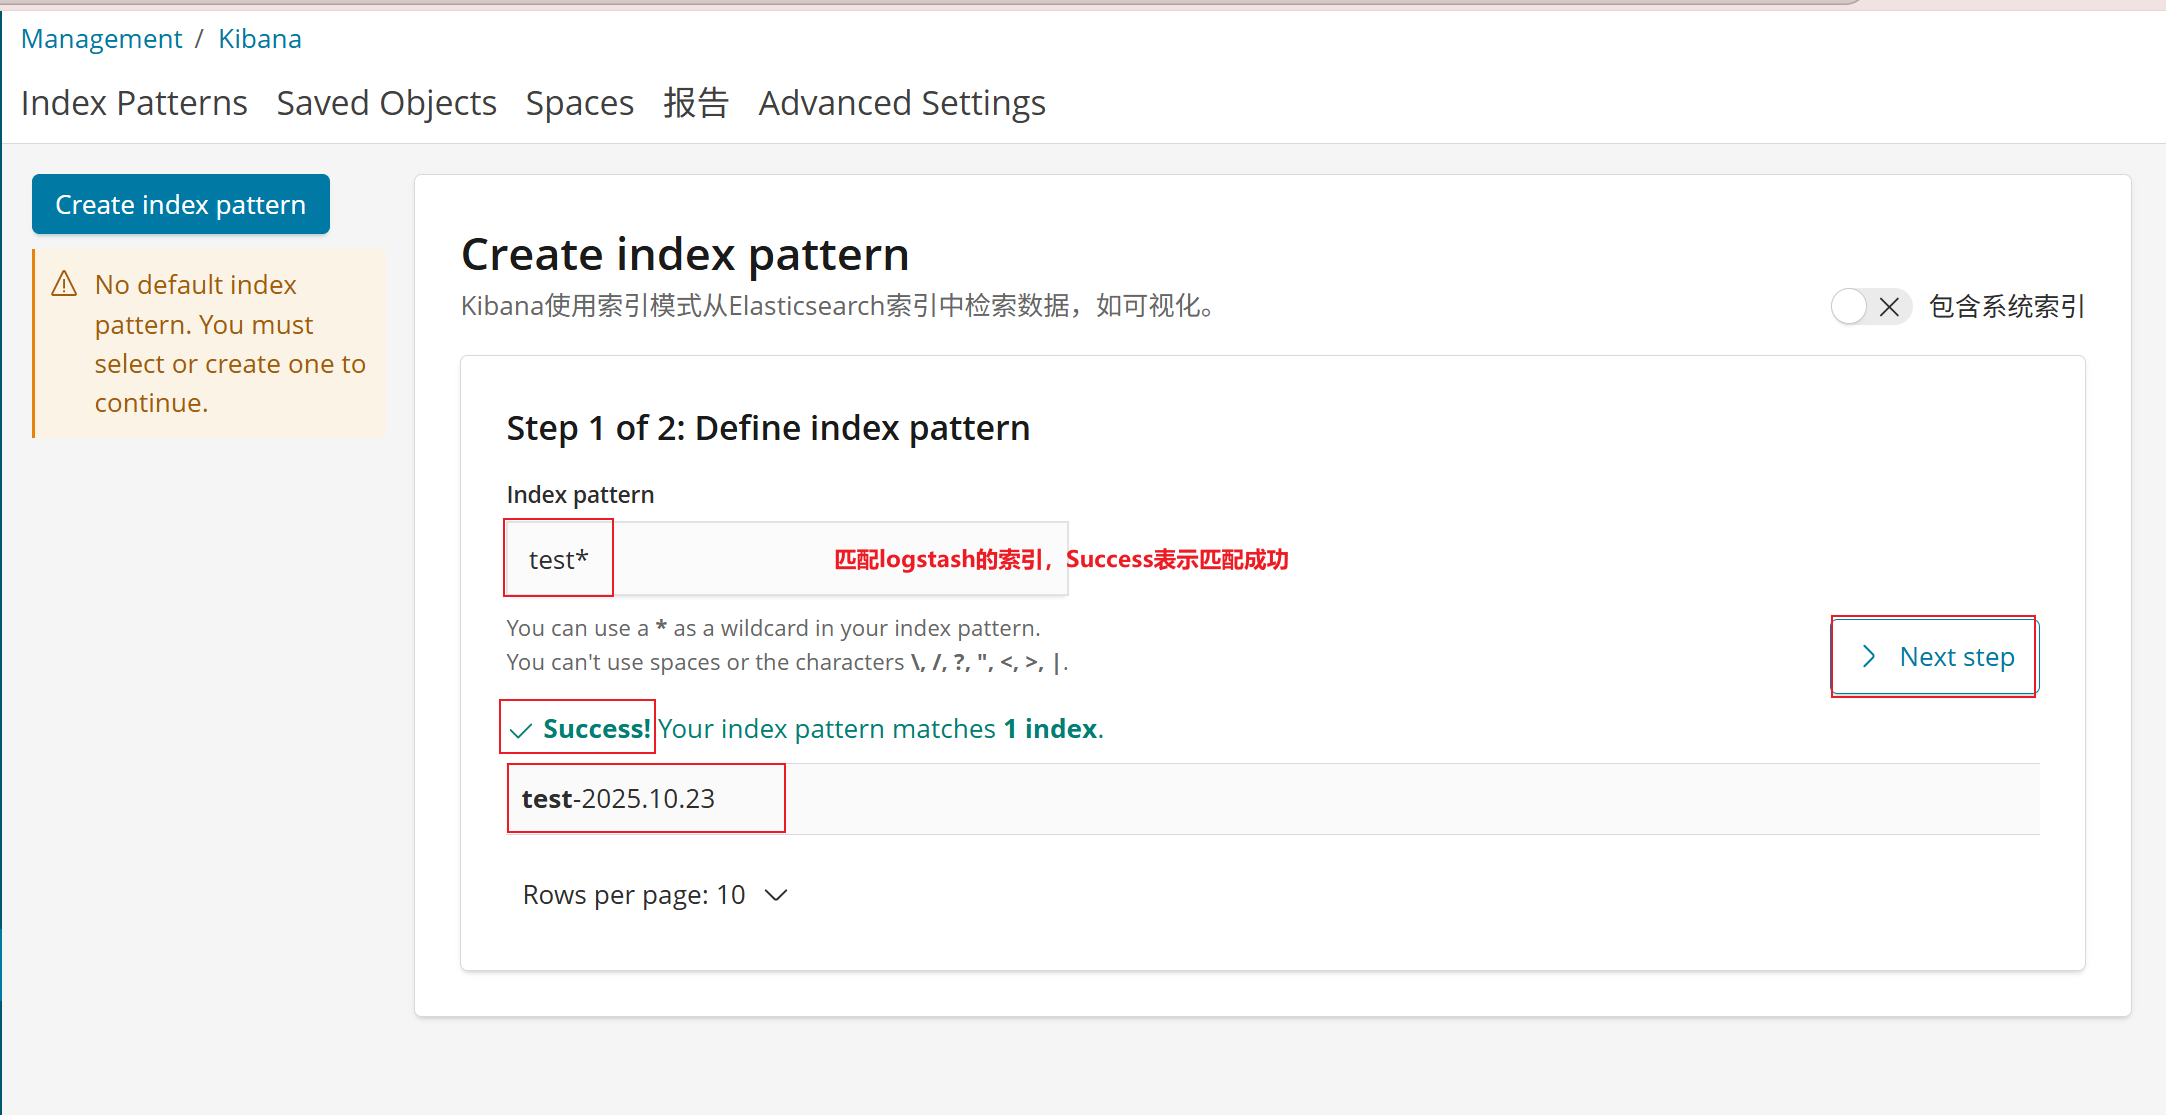Toggle the include system indices switch
Image resolution: width=2166 pixels, height=1115 pixels.
coord(1870,307)
